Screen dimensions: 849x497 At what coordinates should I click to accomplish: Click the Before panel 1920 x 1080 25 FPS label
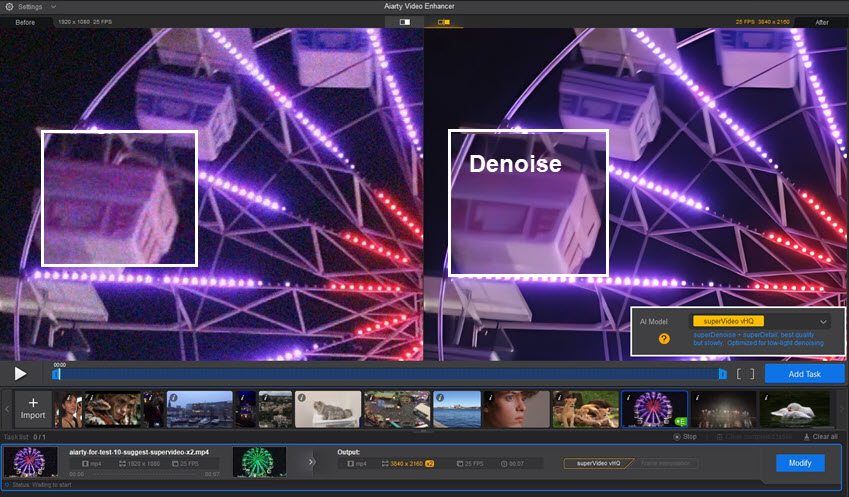(85, 22)
